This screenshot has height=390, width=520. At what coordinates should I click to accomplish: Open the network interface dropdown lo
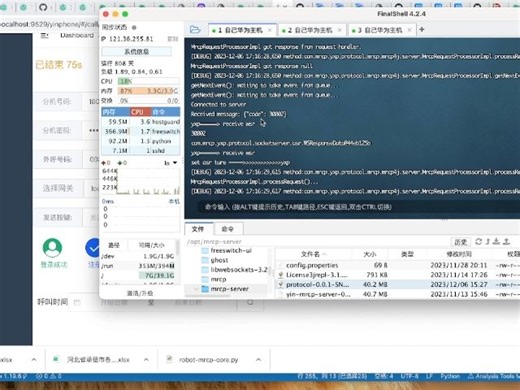170,163
